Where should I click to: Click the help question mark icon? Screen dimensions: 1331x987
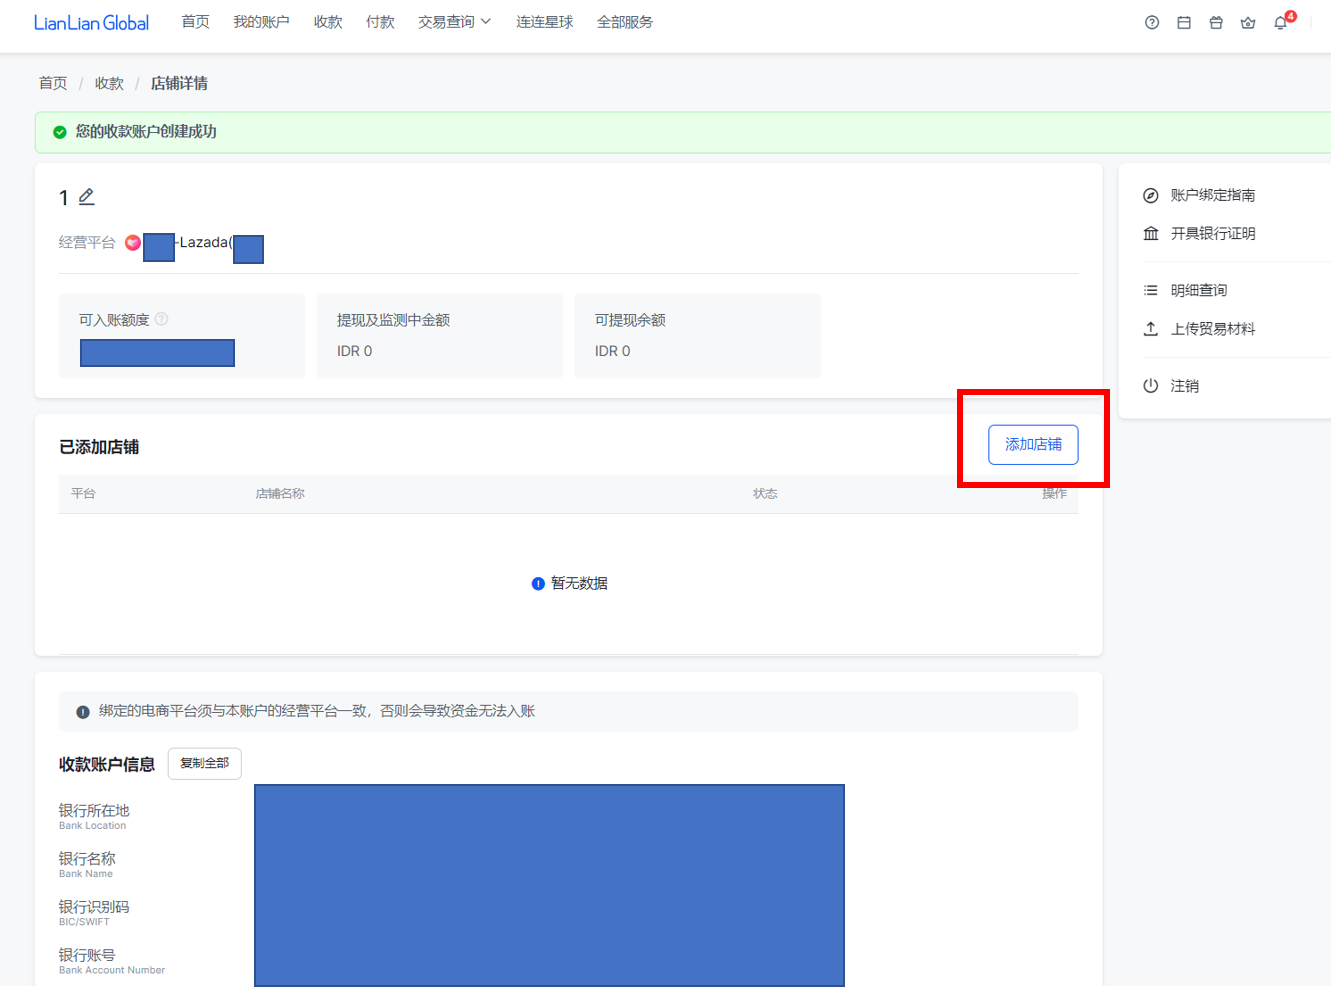coord(1152,23)
